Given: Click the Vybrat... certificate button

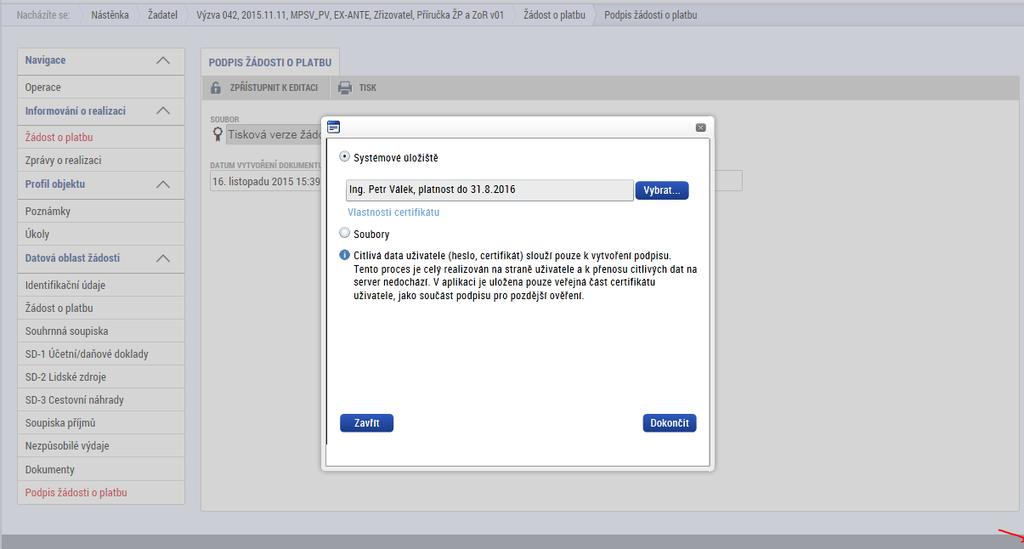Looking at the screenshot, I should pos(662,190).
